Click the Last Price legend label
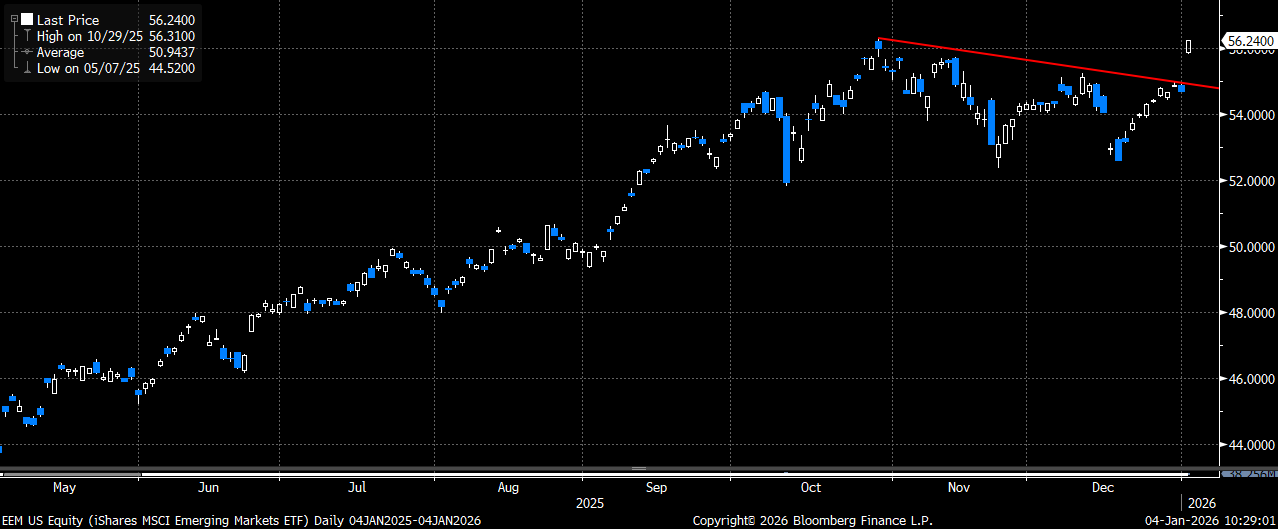The width and height of the screenshot is (1278, 529). (x=66, y=20)
